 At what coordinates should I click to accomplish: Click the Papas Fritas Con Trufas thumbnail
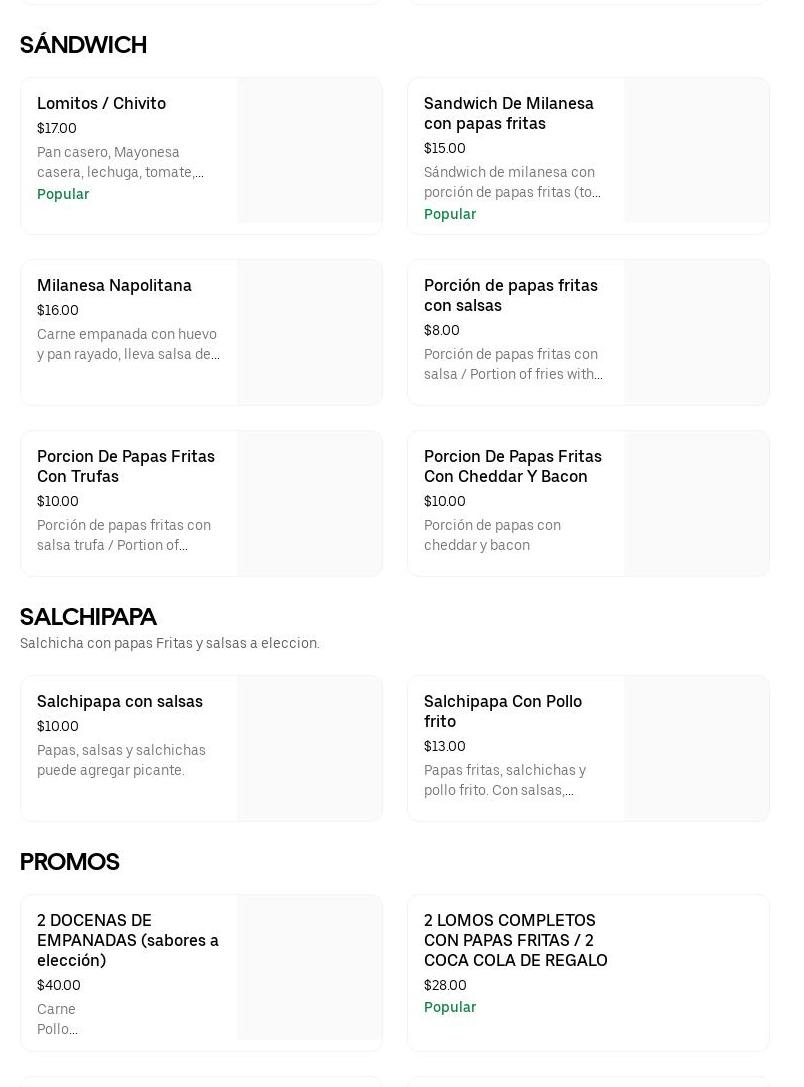[x=309, y=504]
